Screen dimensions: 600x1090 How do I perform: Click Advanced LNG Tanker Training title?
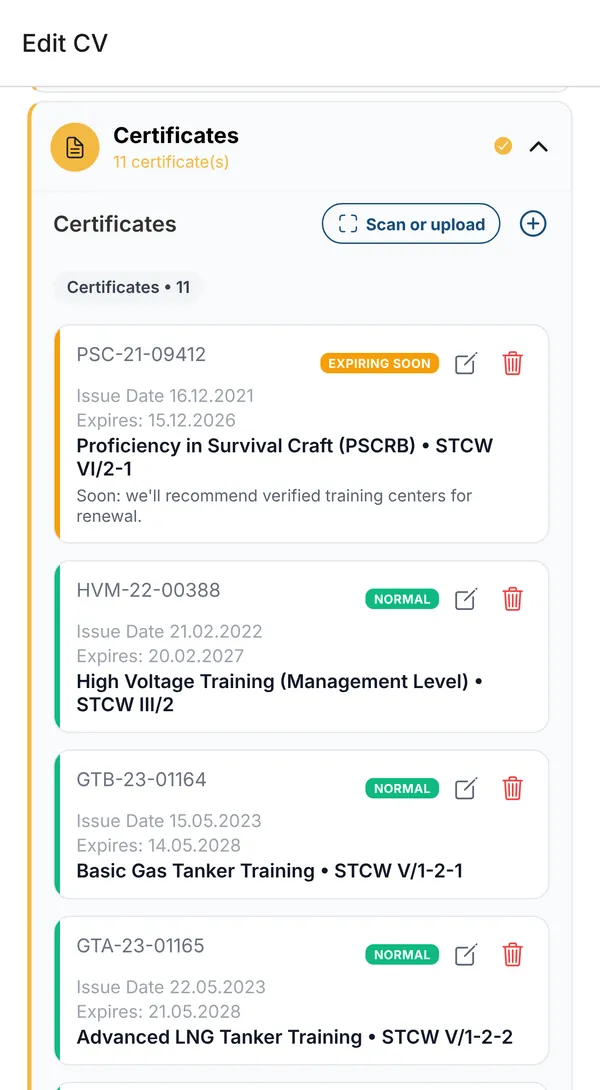295,1037
